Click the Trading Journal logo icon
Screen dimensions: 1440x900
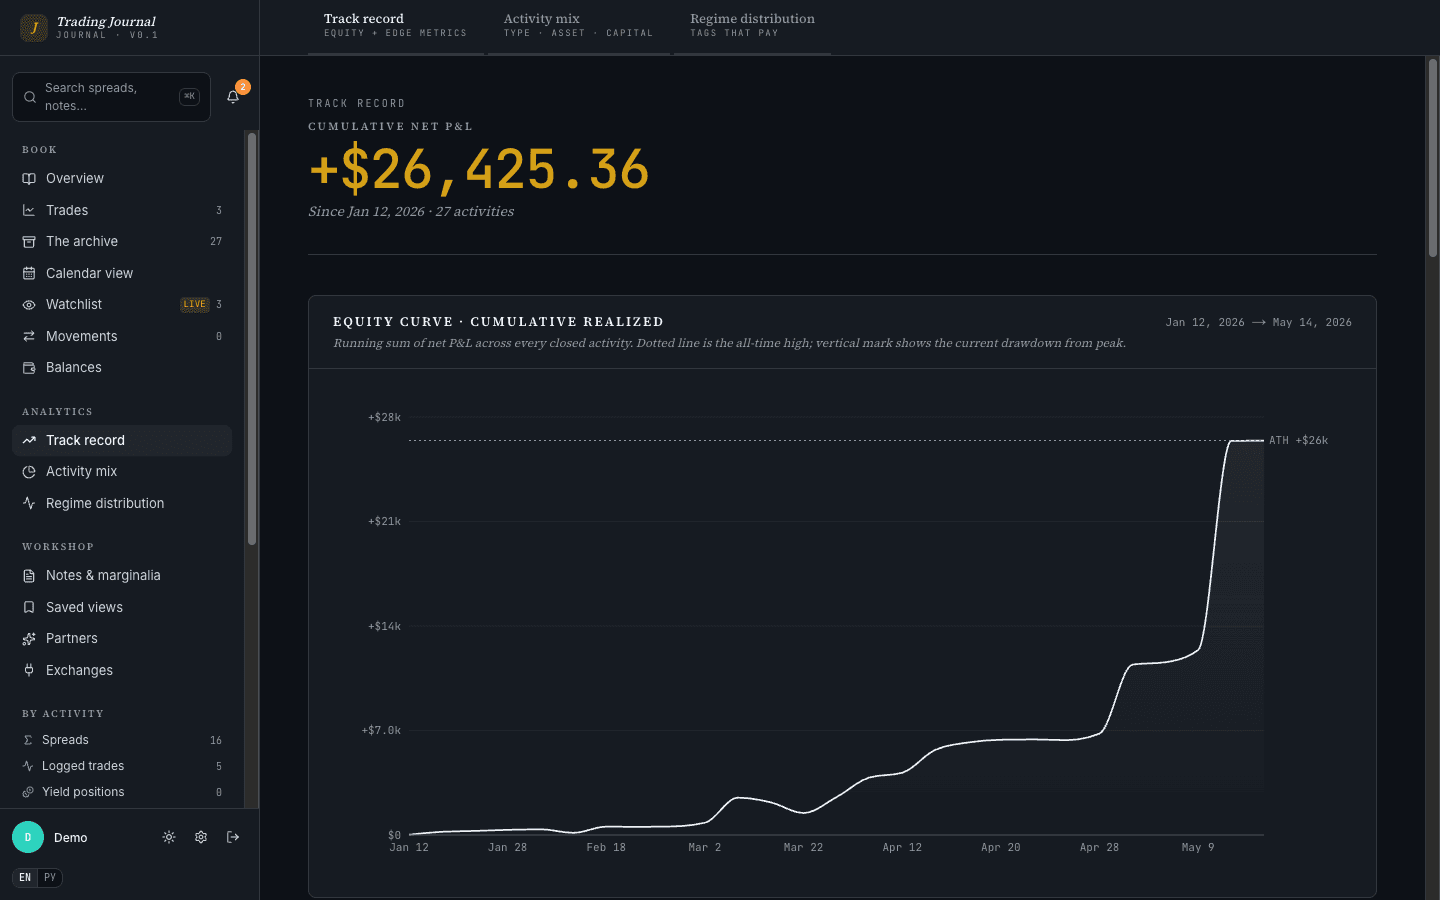point(34,27)
